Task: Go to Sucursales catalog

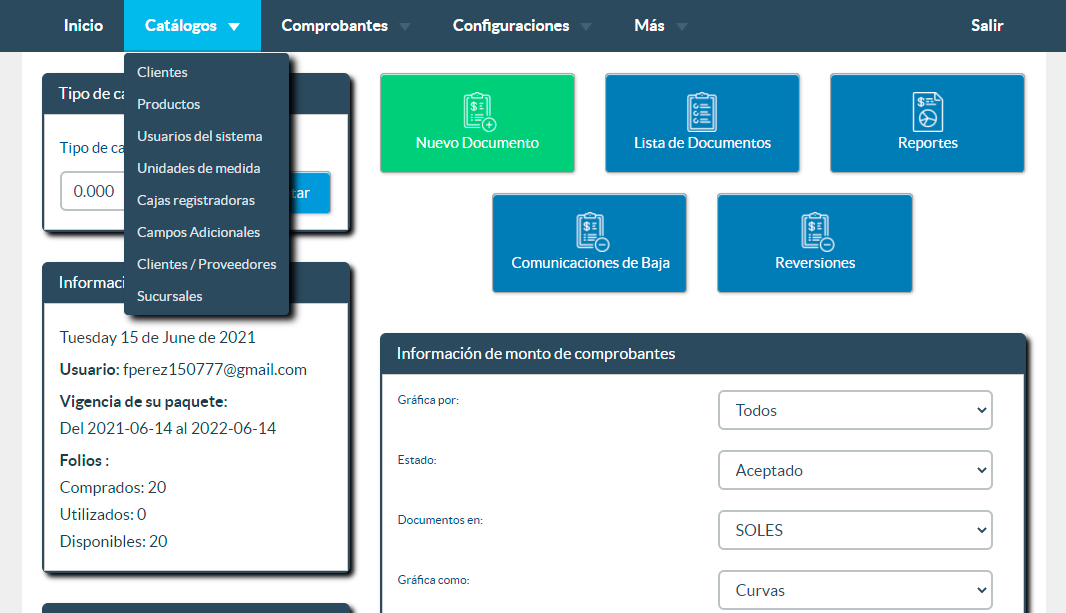Action: click(170, 296)
